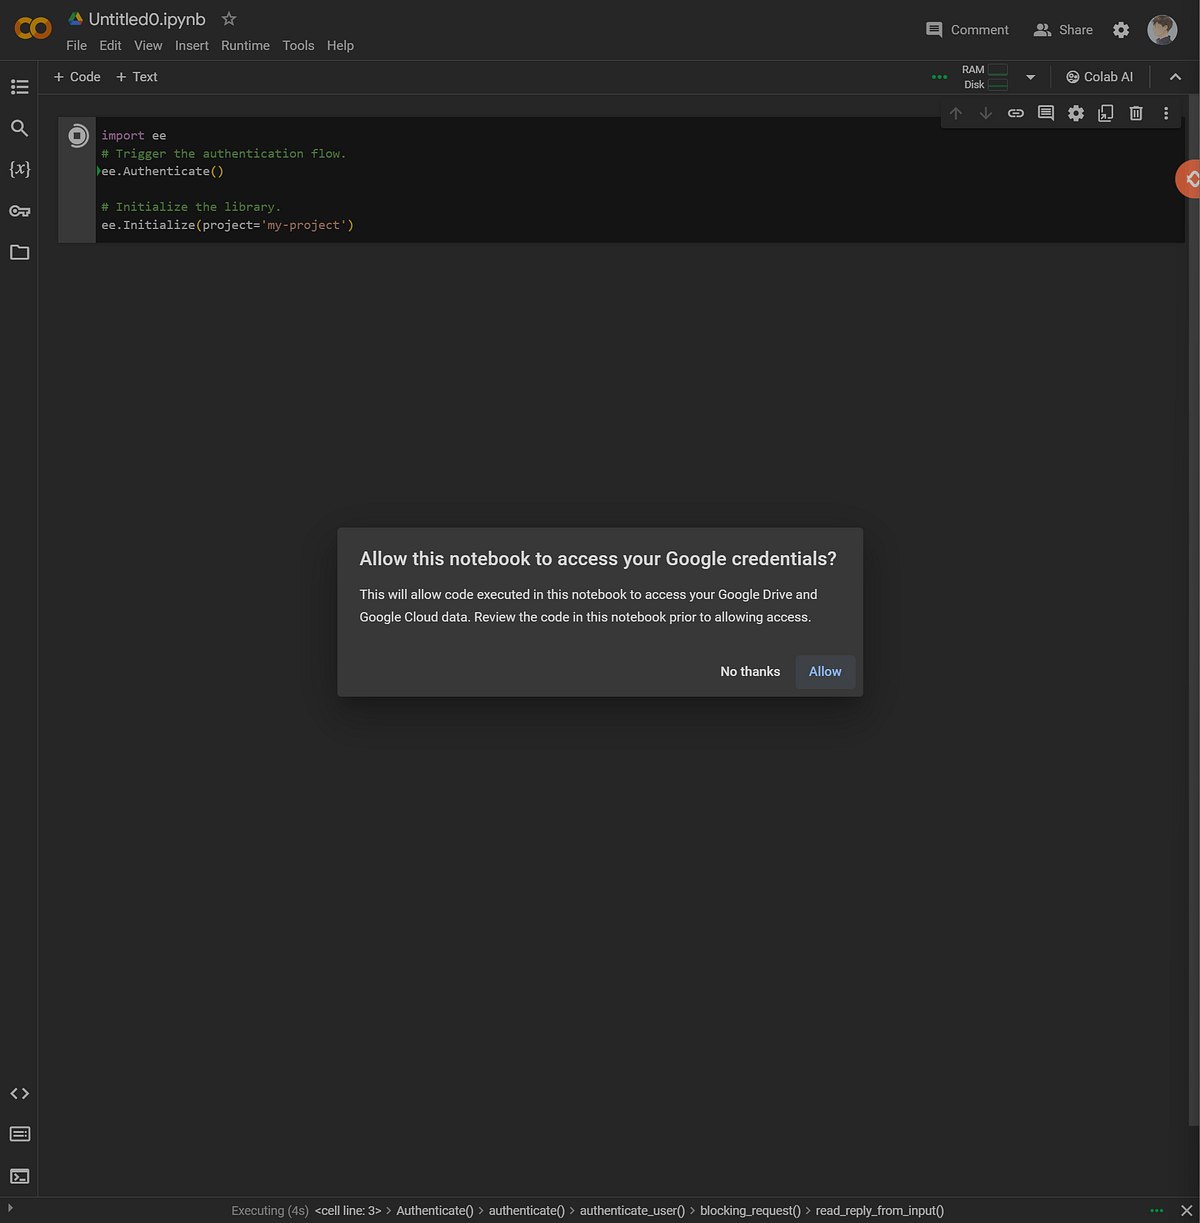Open the code snippets pane
The width and height of the screenshot is (1200, 1223).
click(19, 1093)
